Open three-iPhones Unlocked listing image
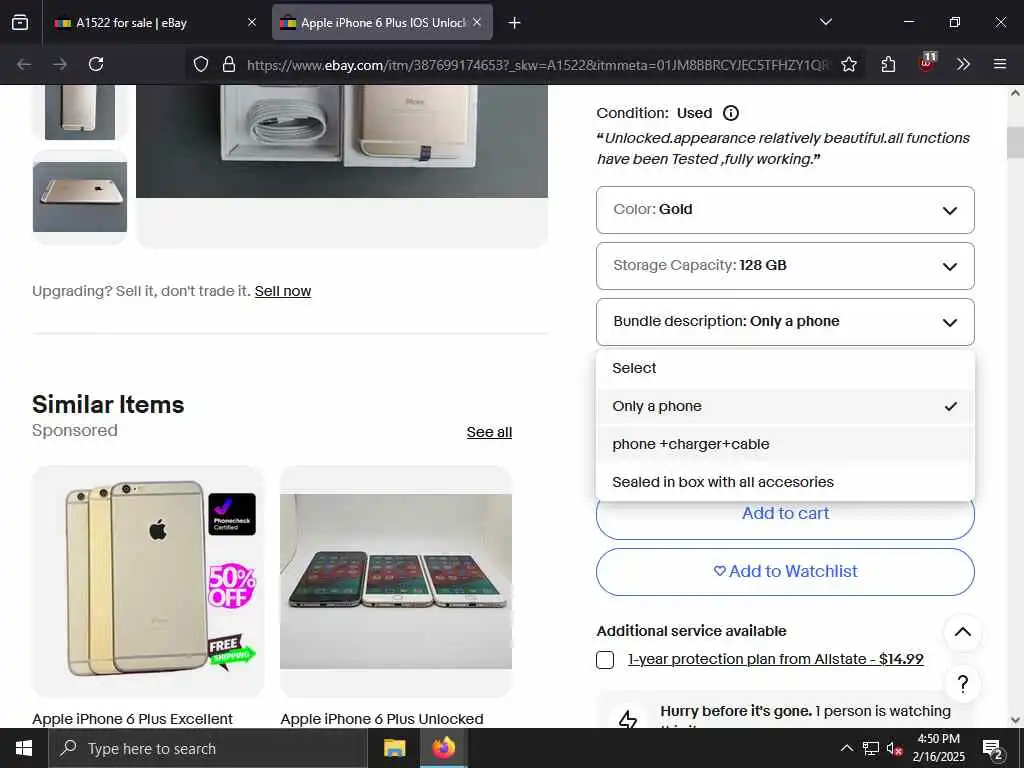This screenshot has width=1024, height=768. pyautogui.click(x=396, y=581)
